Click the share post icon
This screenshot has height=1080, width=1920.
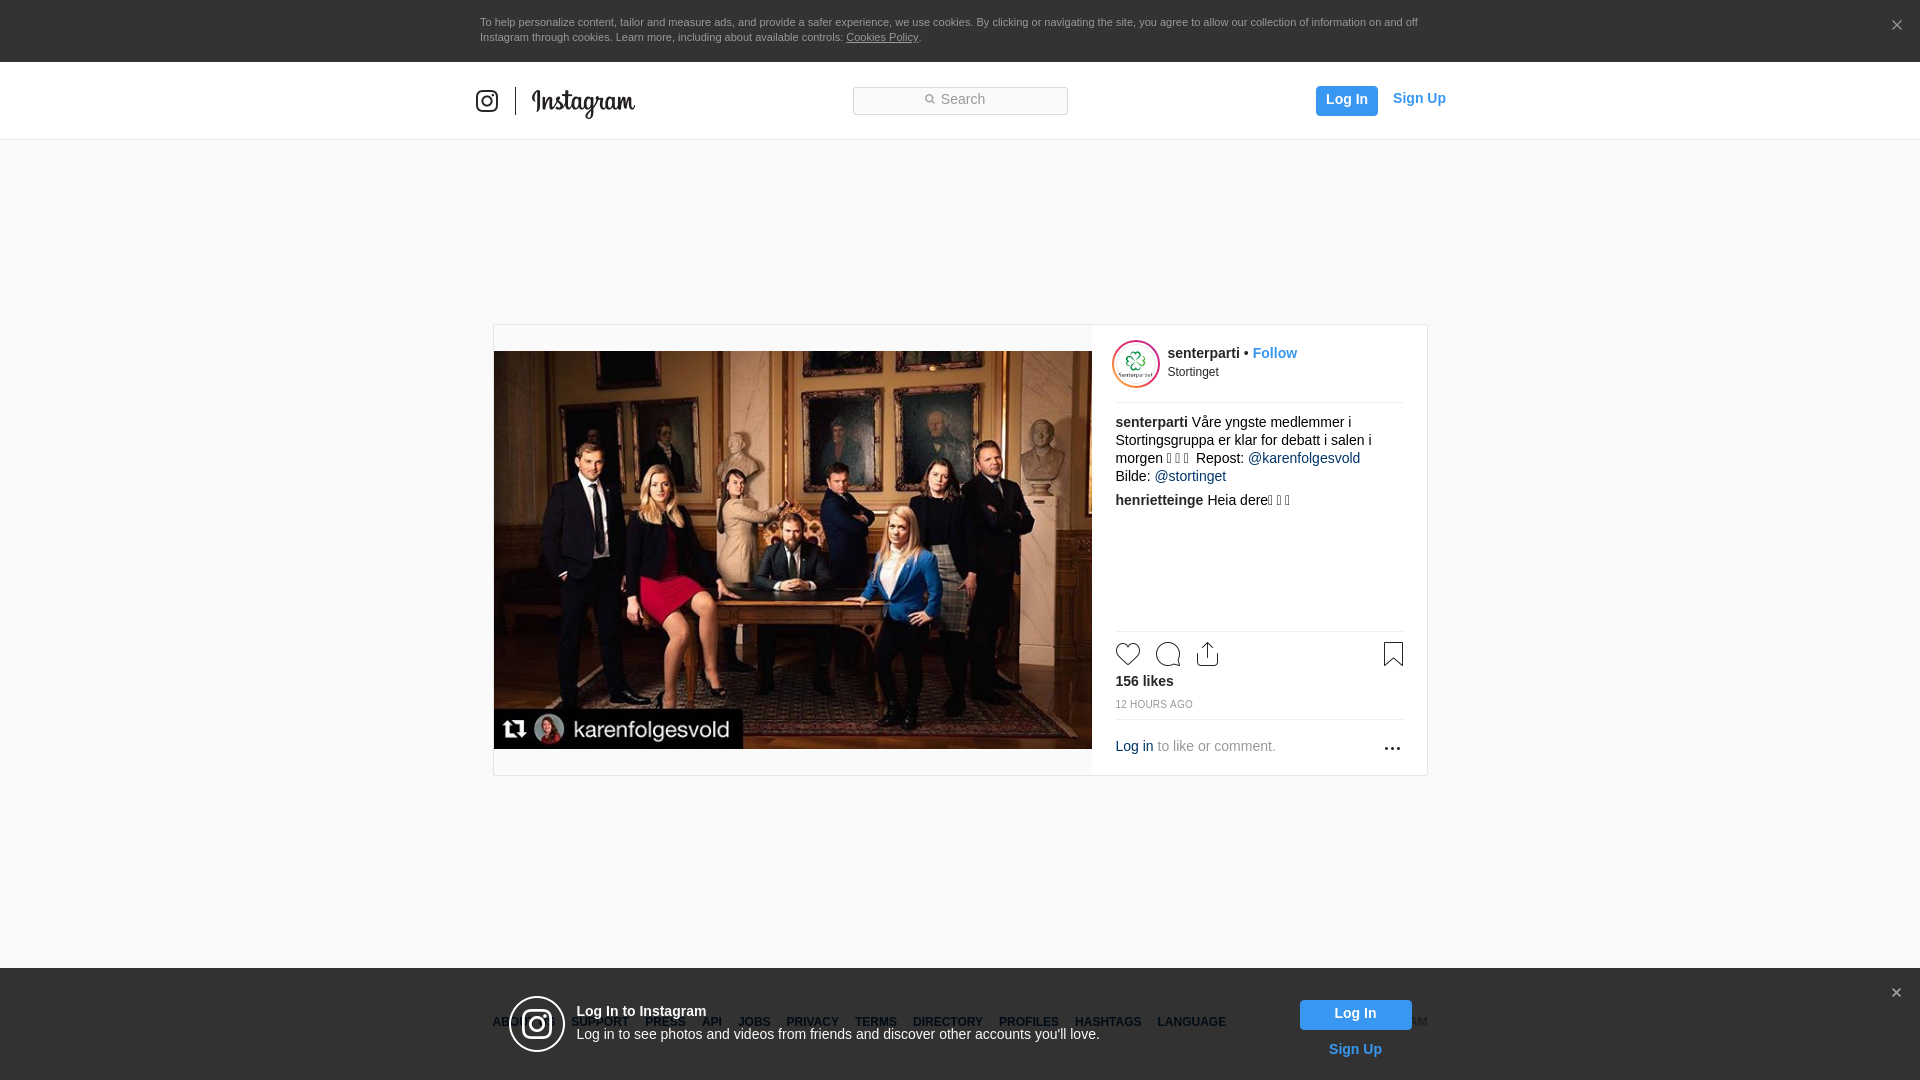pos(1207,654)
